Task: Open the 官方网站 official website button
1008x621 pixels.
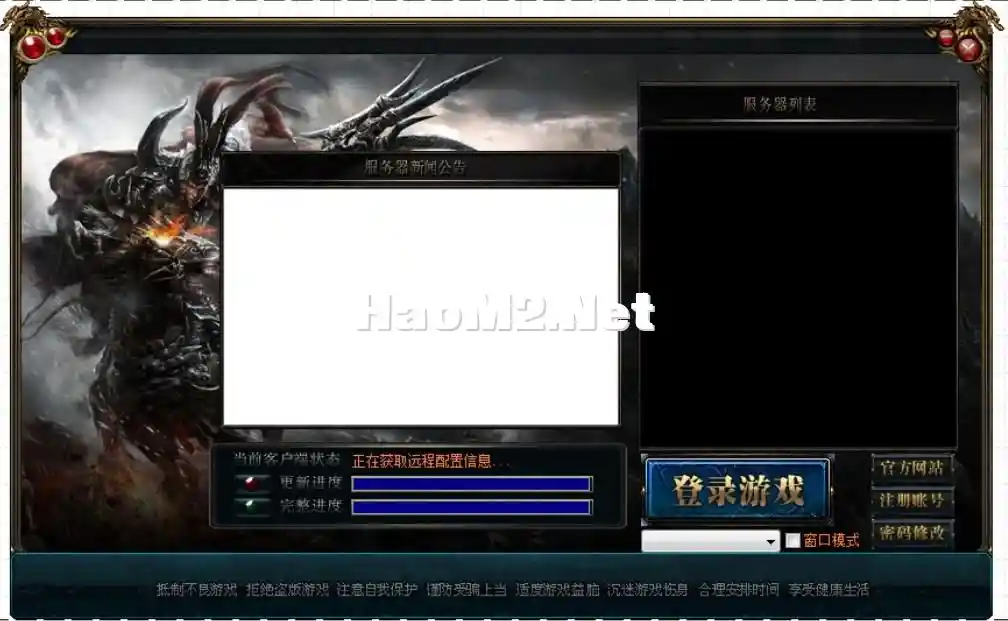Action: point(912,468)
